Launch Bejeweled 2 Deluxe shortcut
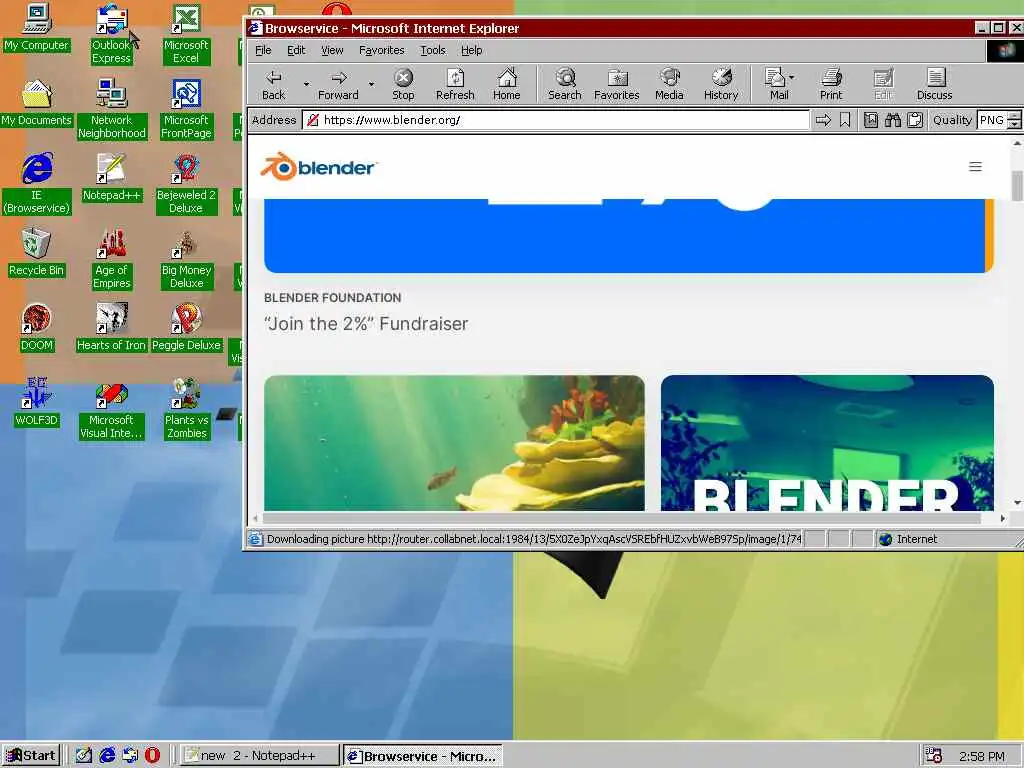The height and width of the screenshot is (768, 1024). (x=186, y=184)
